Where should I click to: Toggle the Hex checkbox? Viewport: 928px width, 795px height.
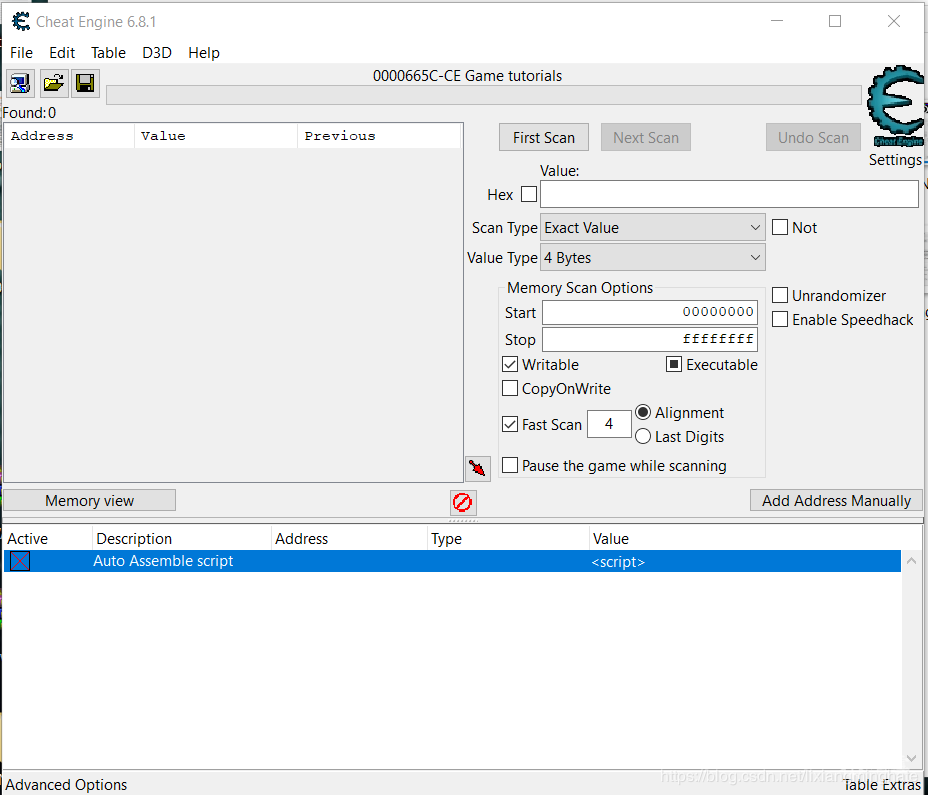[529, 194]
